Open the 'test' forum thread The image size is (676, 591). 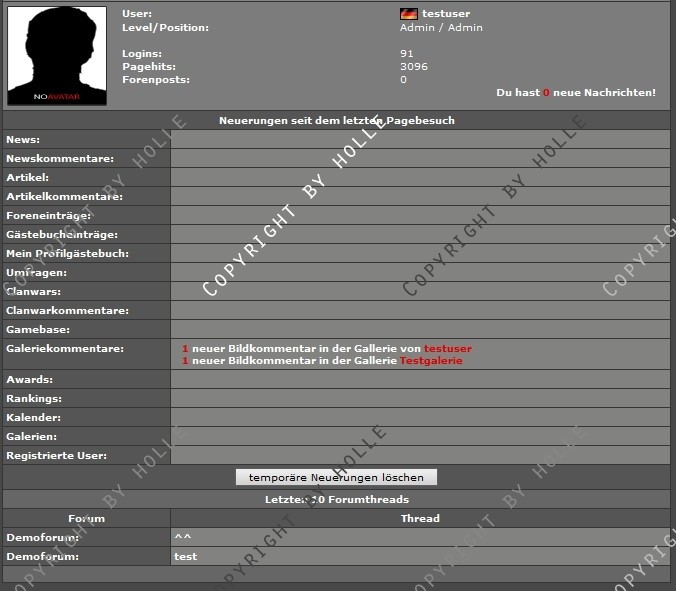coord(185,556)
